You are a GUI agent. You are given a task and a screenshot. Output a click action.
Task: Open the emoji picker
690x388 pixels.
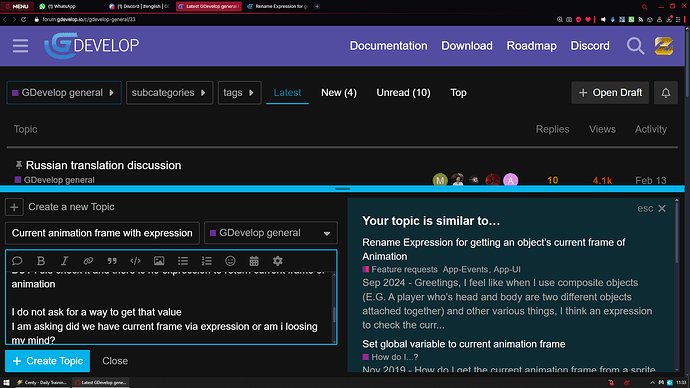(x=230, y=261)
